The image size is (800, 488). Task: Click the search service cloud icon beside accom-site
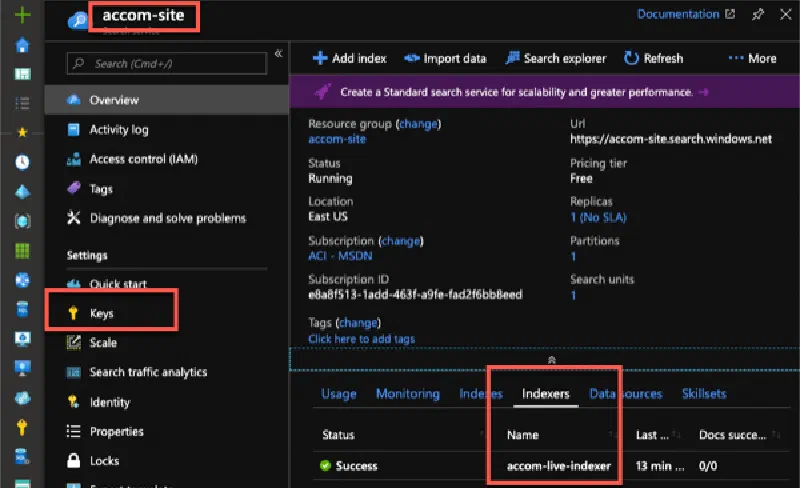[78, 20]
